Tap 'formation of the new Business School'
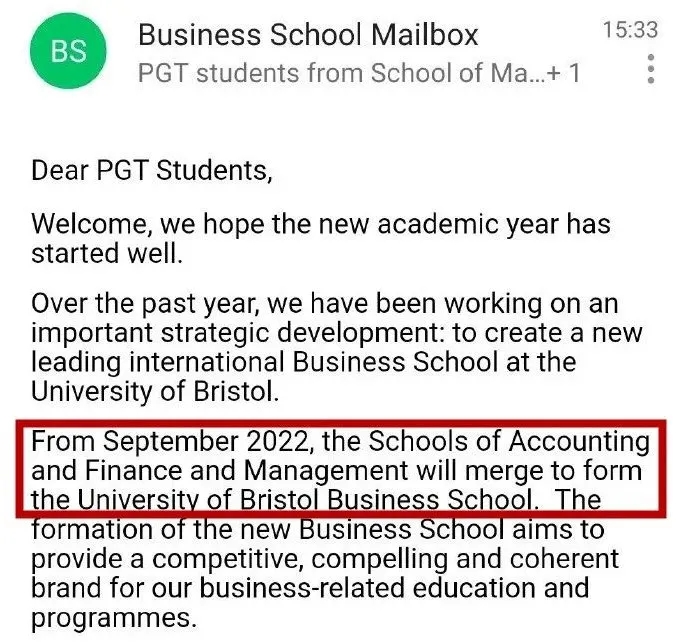 pyautogui.click(x=267, y=529)
